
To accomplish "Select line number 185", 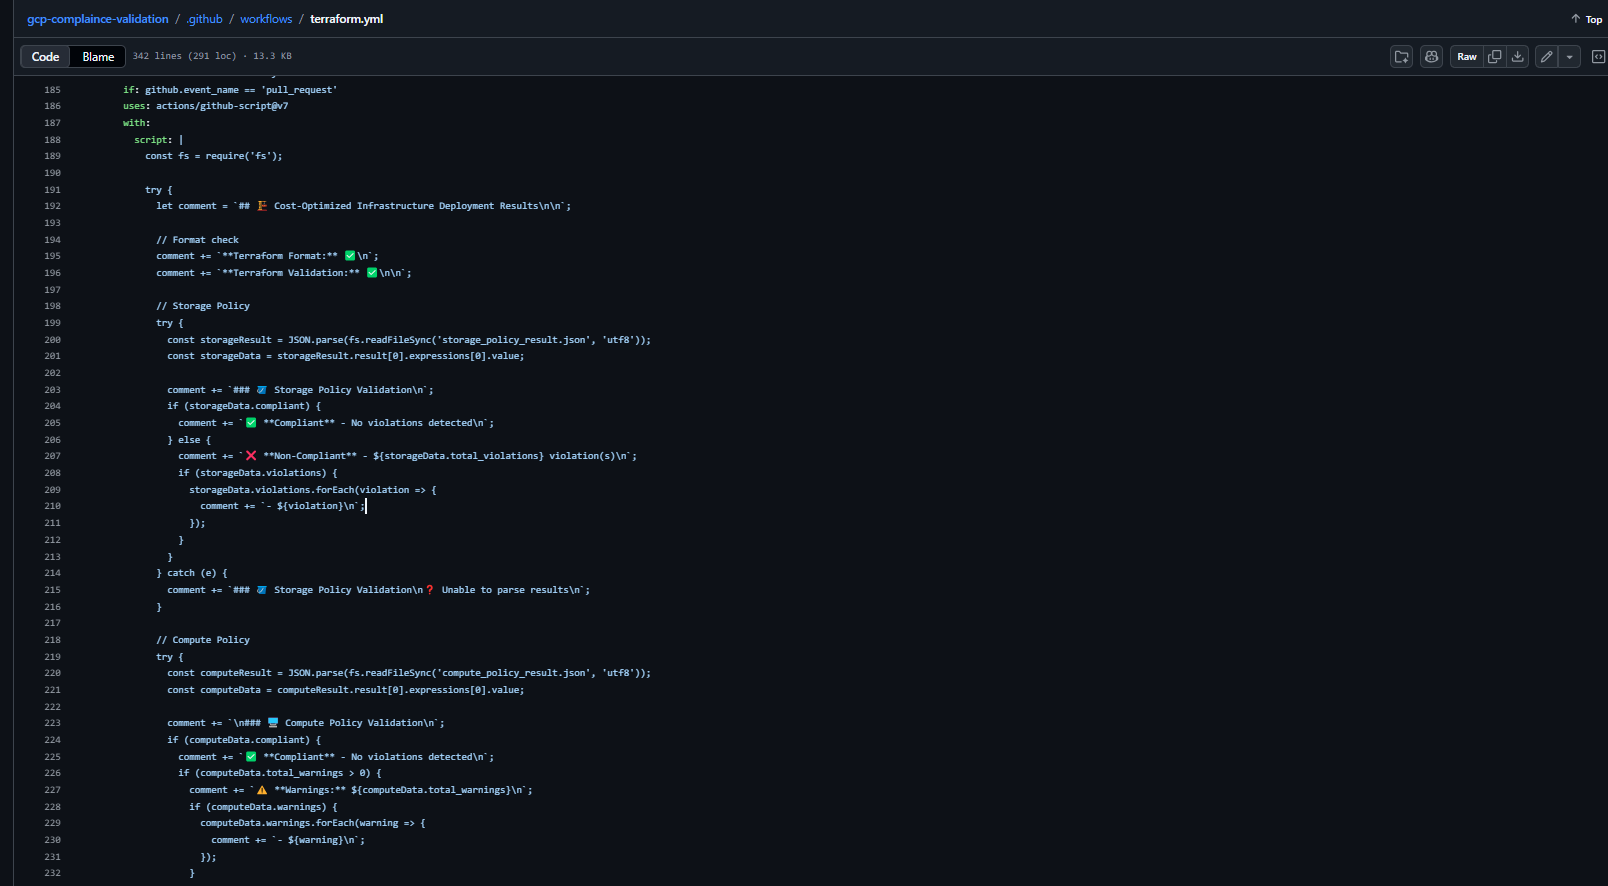I will point(52,90).
